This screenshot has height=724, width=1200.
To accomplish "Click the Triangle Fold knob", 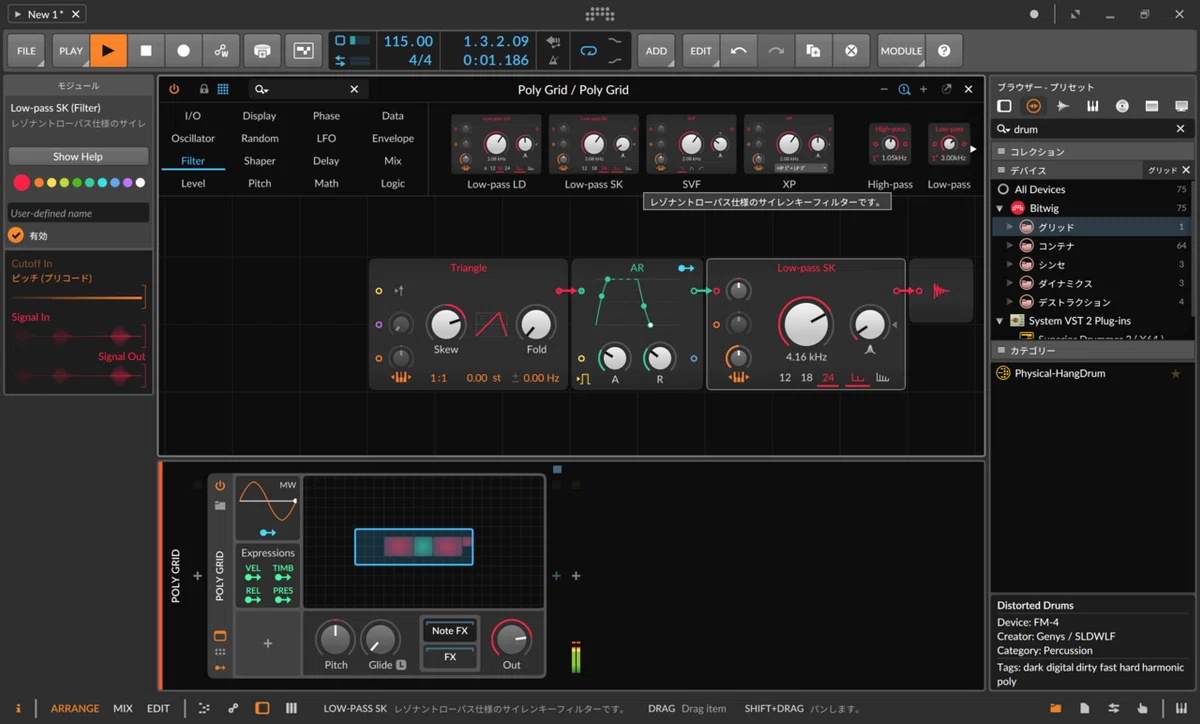I will [537, 324].
